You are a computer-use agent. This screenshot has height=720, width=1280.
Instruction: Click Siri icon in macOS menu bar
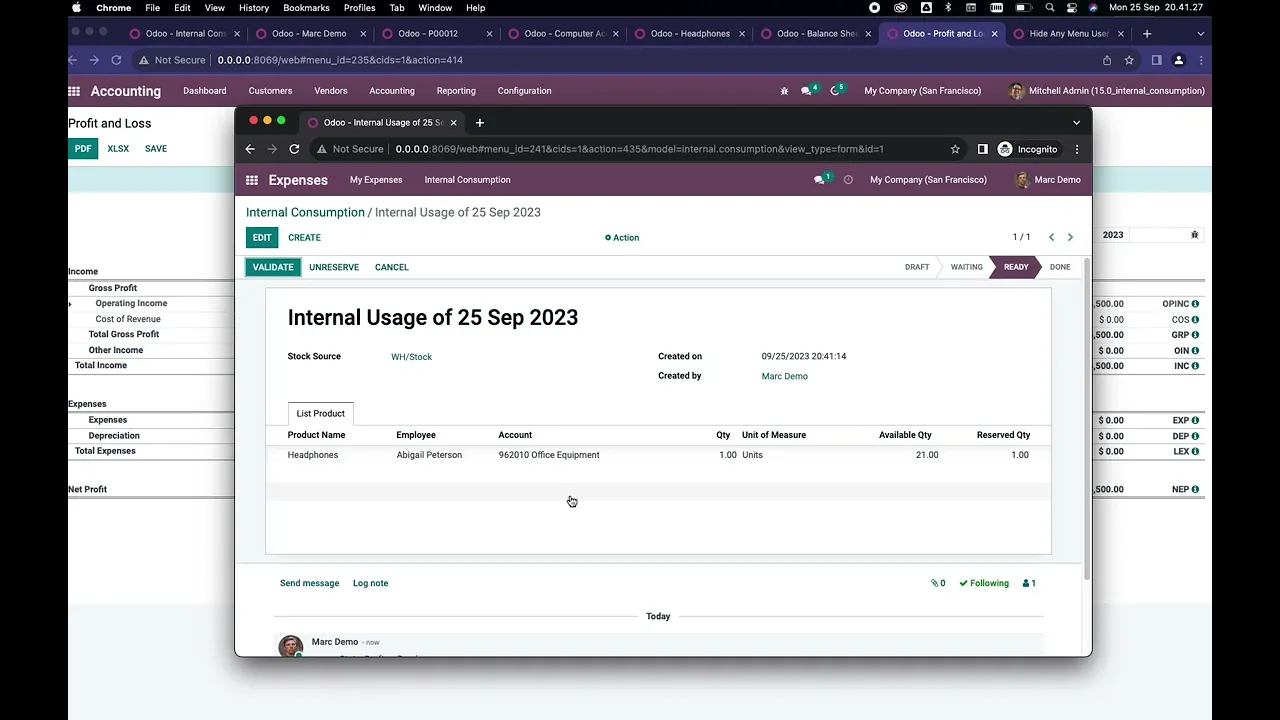pos(1093,8)
